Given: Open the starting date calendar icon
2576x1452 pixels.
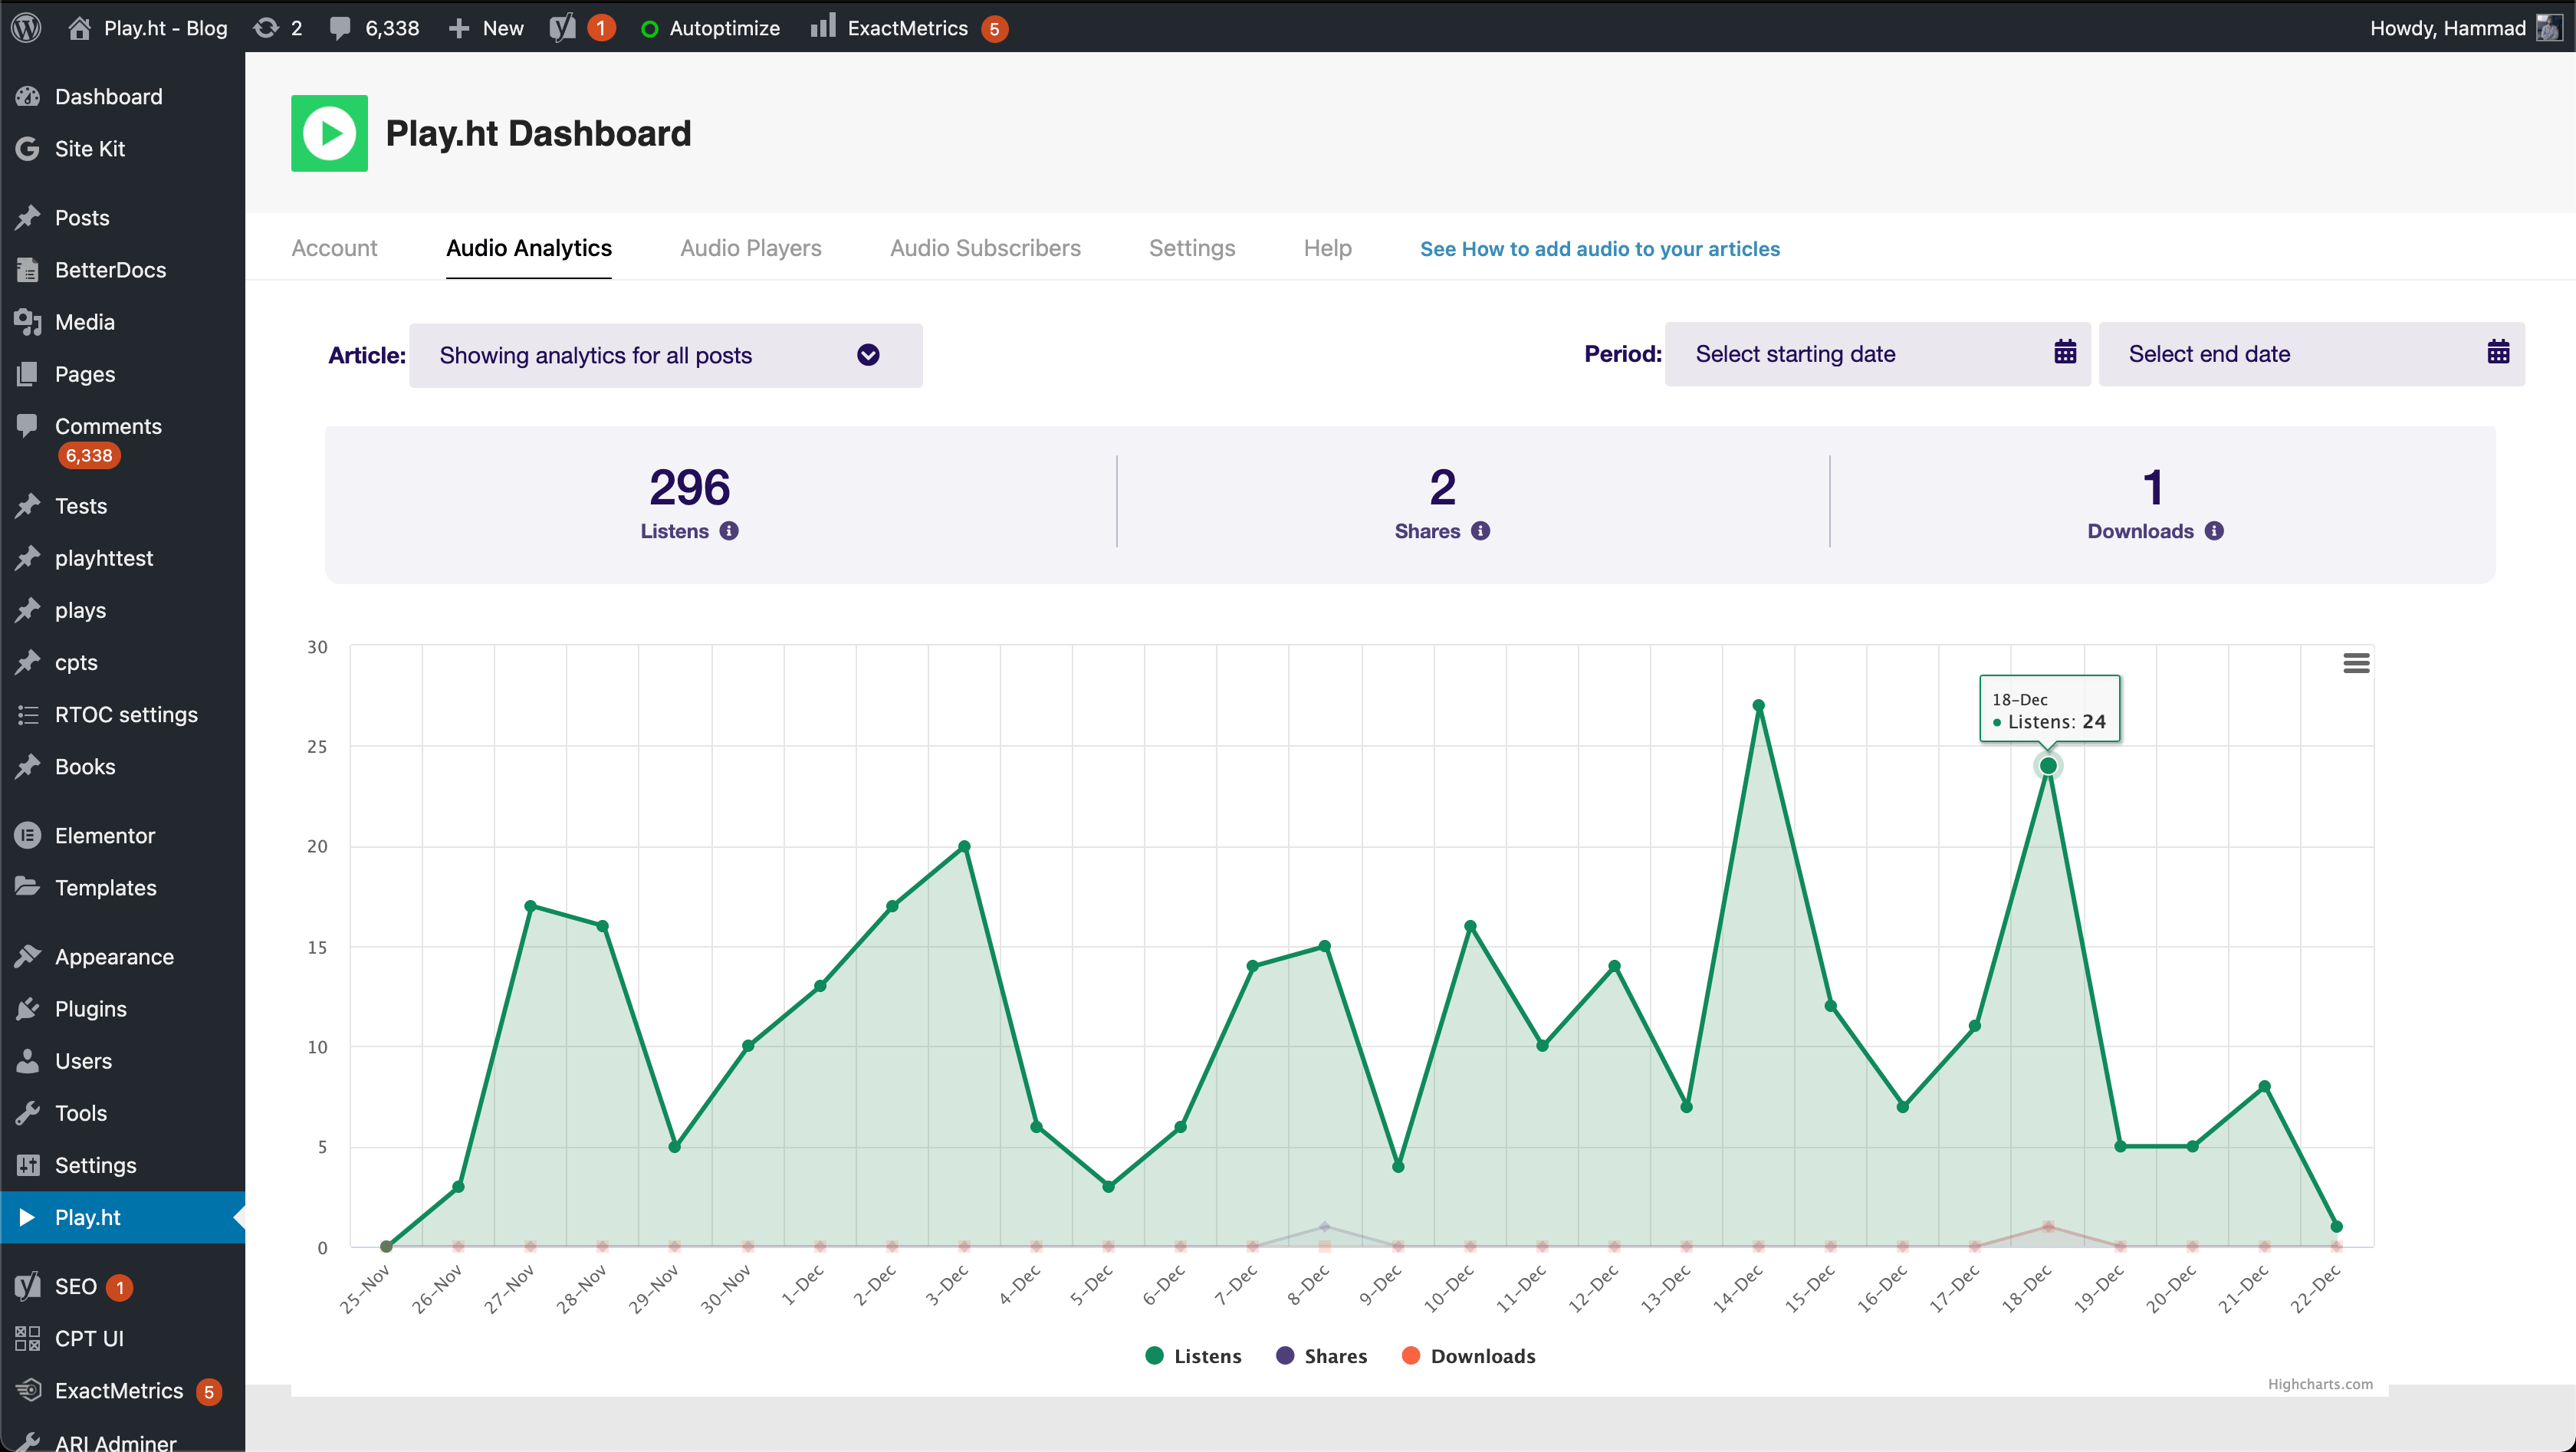Looking at the screenshot, I should point(2065,353).
